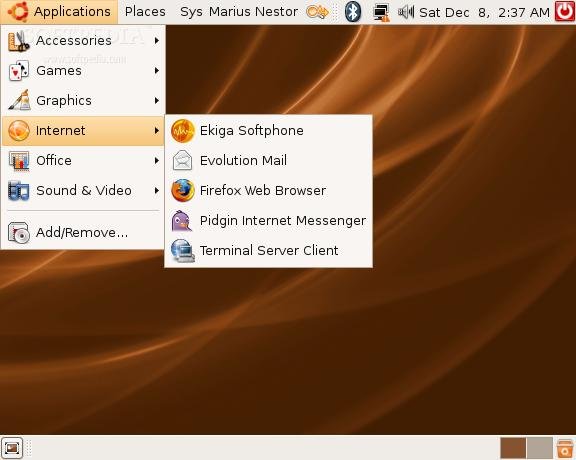Image resolution: width=576 pixels, height=460 pixels.
Task: Click the Show Desktop button in bottom panel
Action: pos(12,448)
